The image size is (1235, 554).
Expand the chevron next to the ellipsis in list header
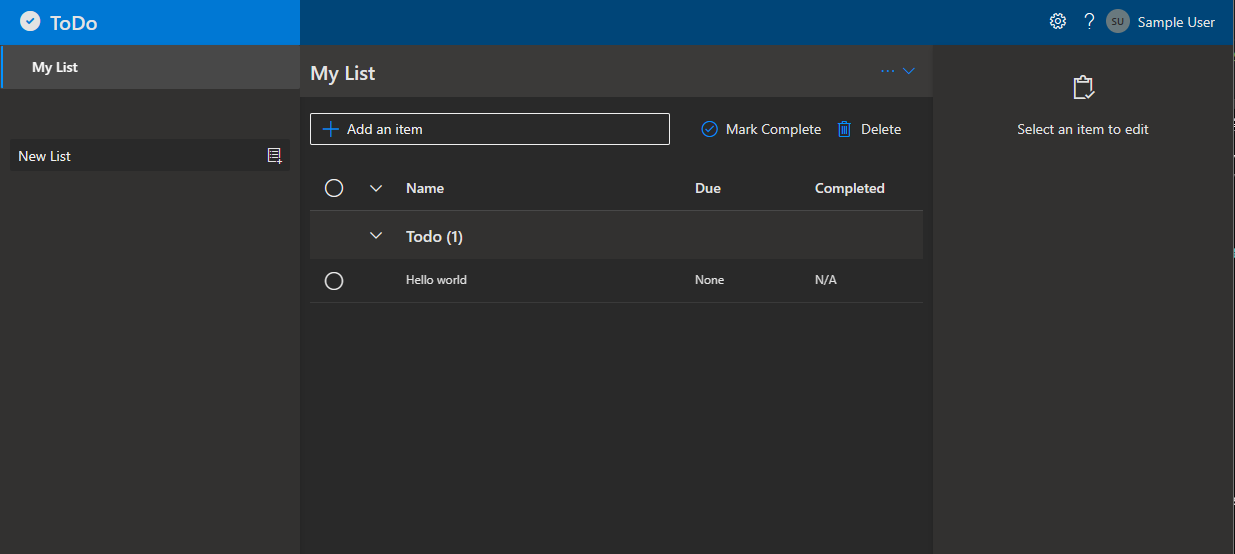(x=909, y=71)
